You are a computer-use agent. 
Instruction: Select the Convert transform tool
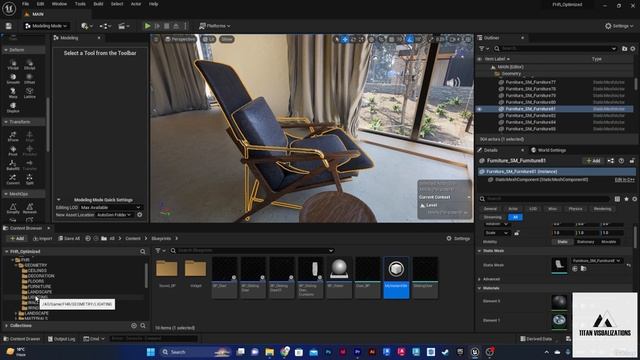[x=13, y=180]
